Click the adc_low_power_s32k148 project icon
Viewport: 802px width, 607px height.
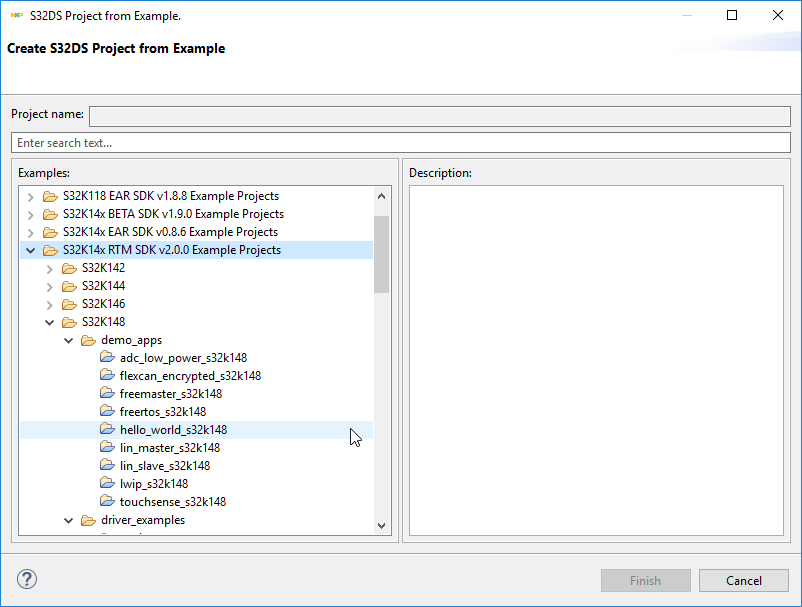point(107,357)
